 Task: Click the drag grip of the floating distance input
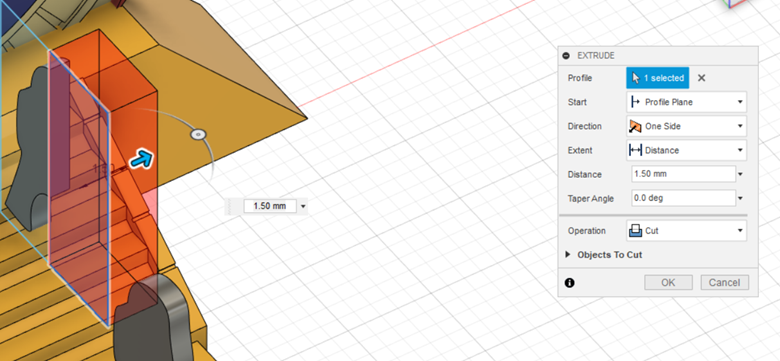click(230, 206)
